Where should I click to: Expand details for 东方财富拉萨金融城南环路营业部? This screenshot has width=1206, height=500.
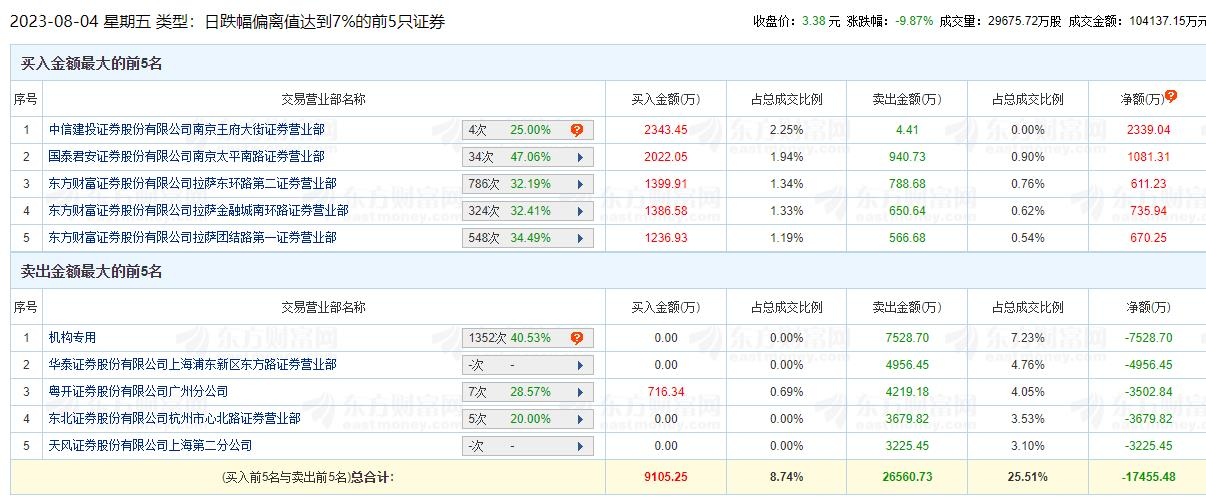pos(580,211)
